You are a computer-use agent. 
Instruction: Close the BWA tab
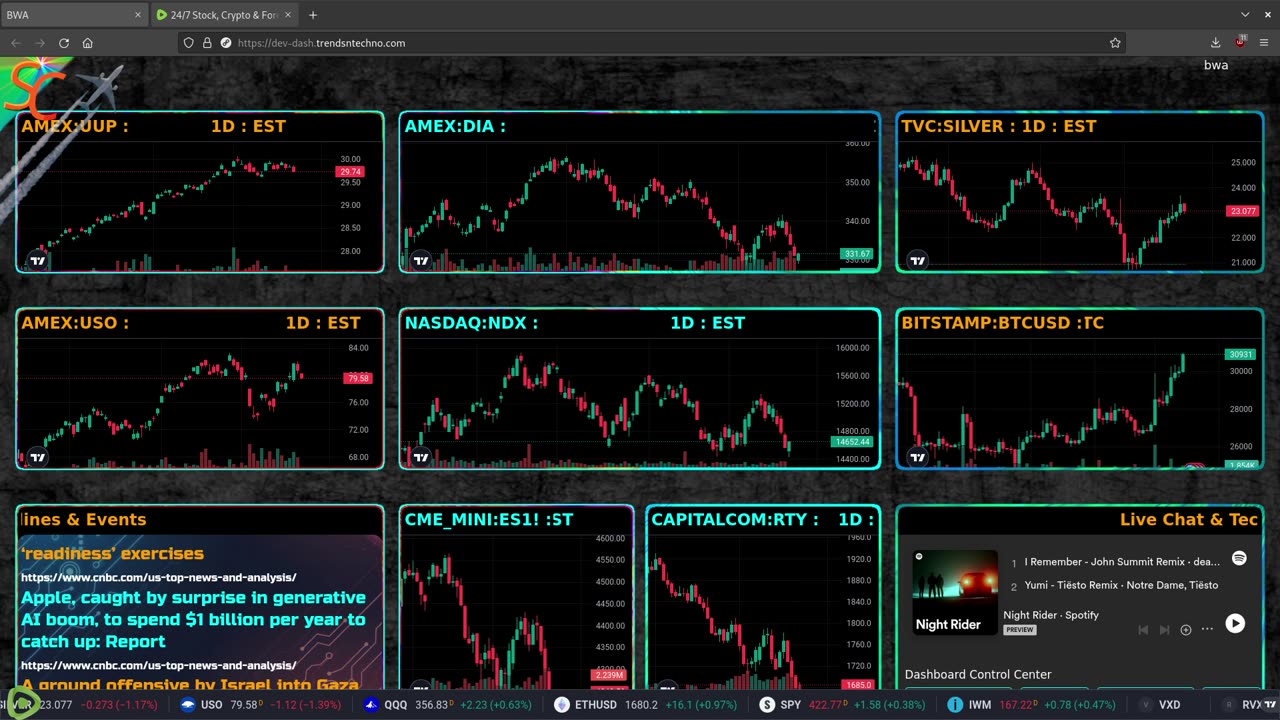(x=138, y=15)
